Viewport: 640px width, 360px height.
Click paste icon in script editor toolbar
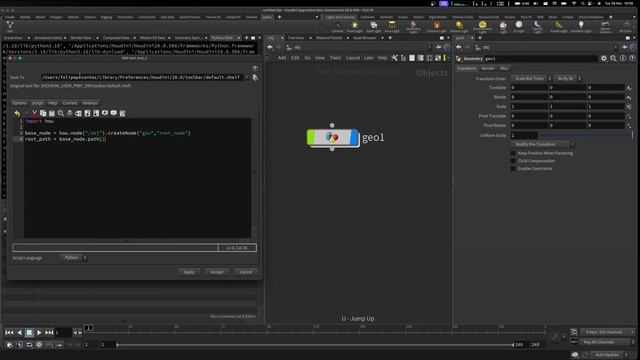(52, 113)
